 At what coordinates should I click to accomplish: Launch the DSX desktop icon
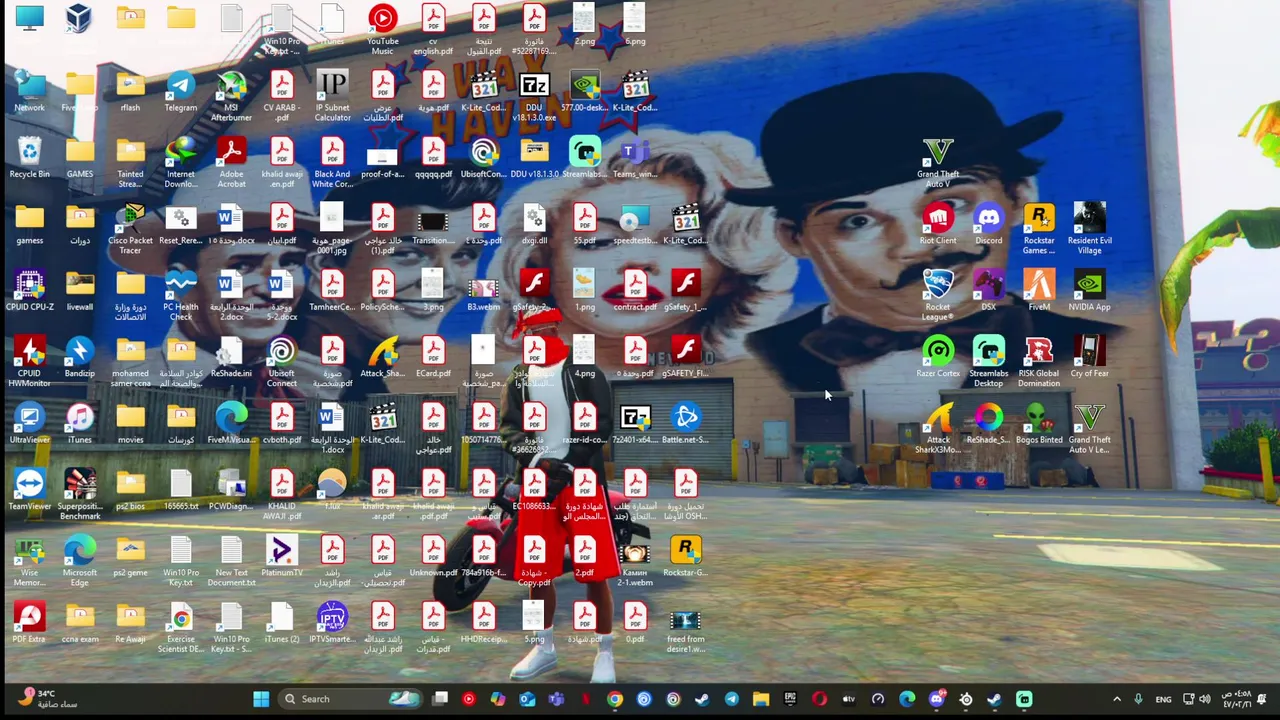pyautogui.click(x=988, y=291)
